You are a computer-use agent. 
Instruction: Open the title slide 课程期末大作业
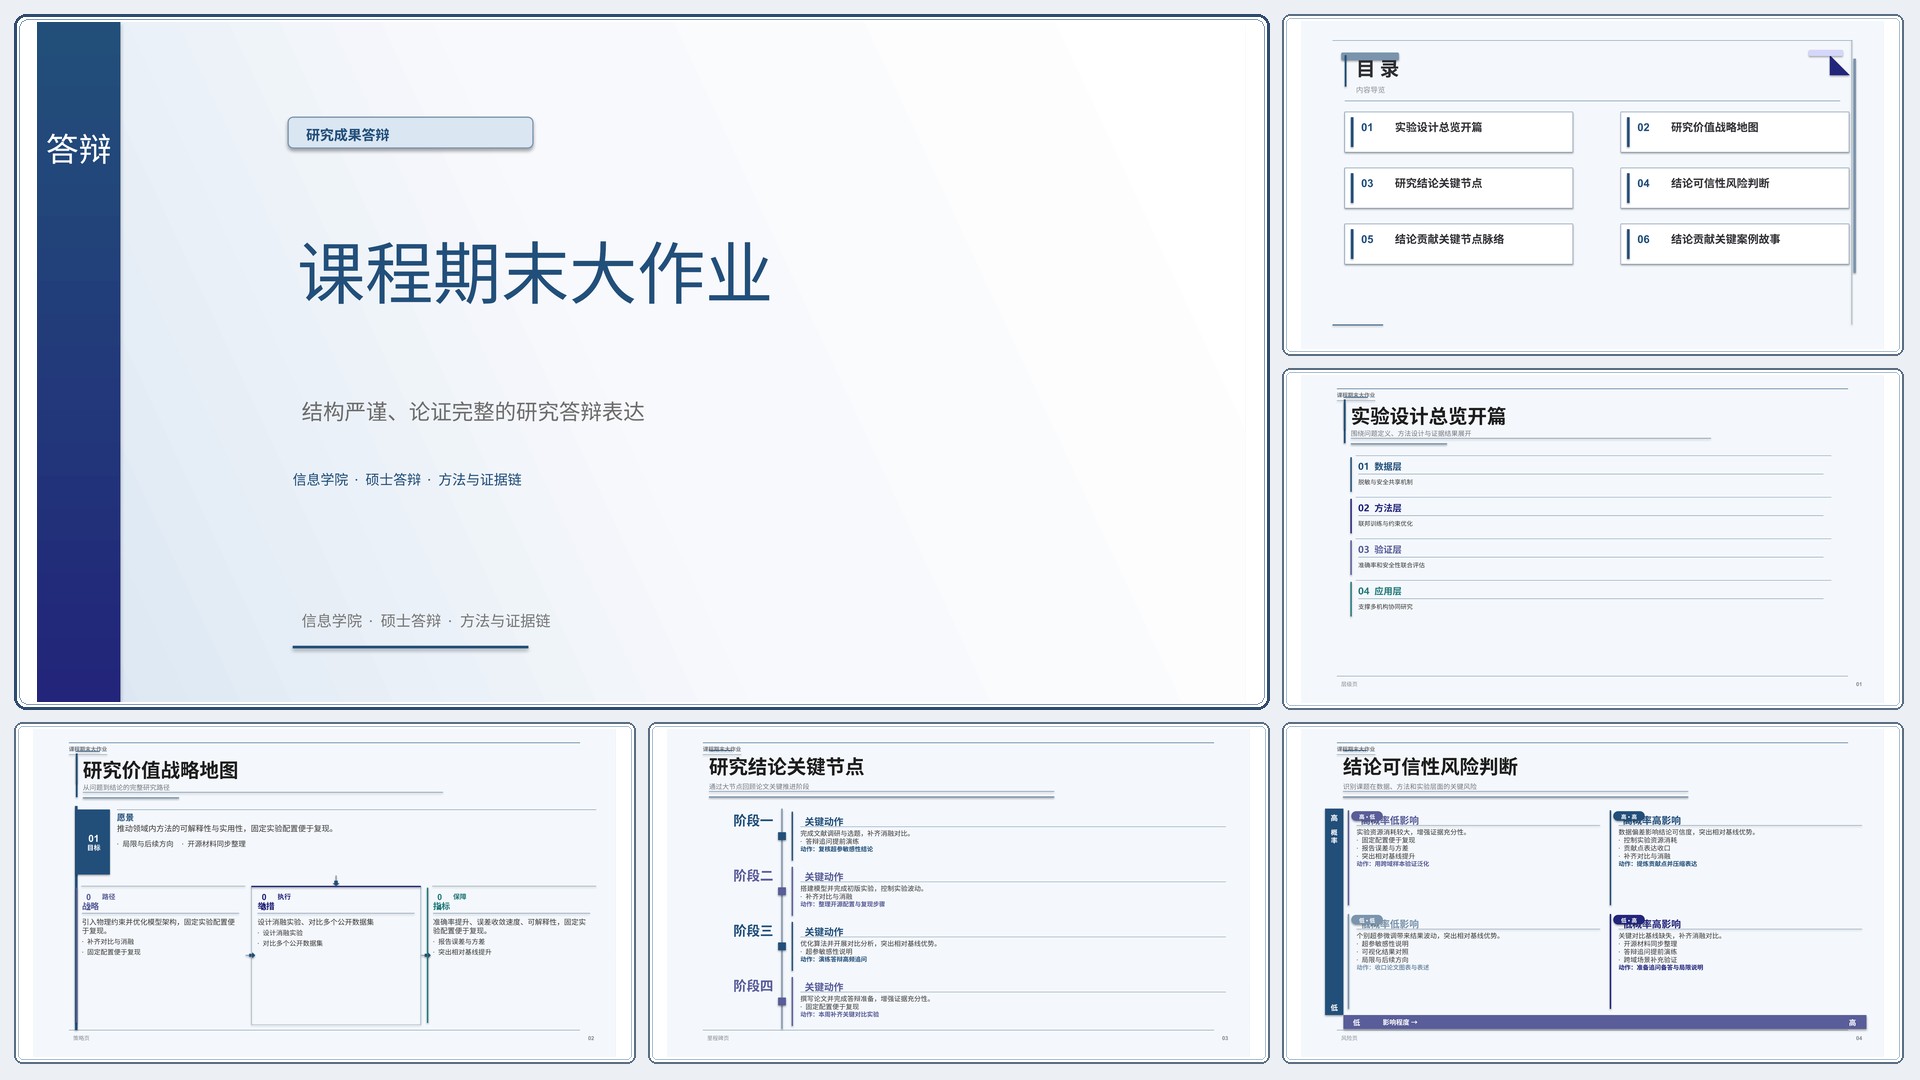[x=641, y=362]
